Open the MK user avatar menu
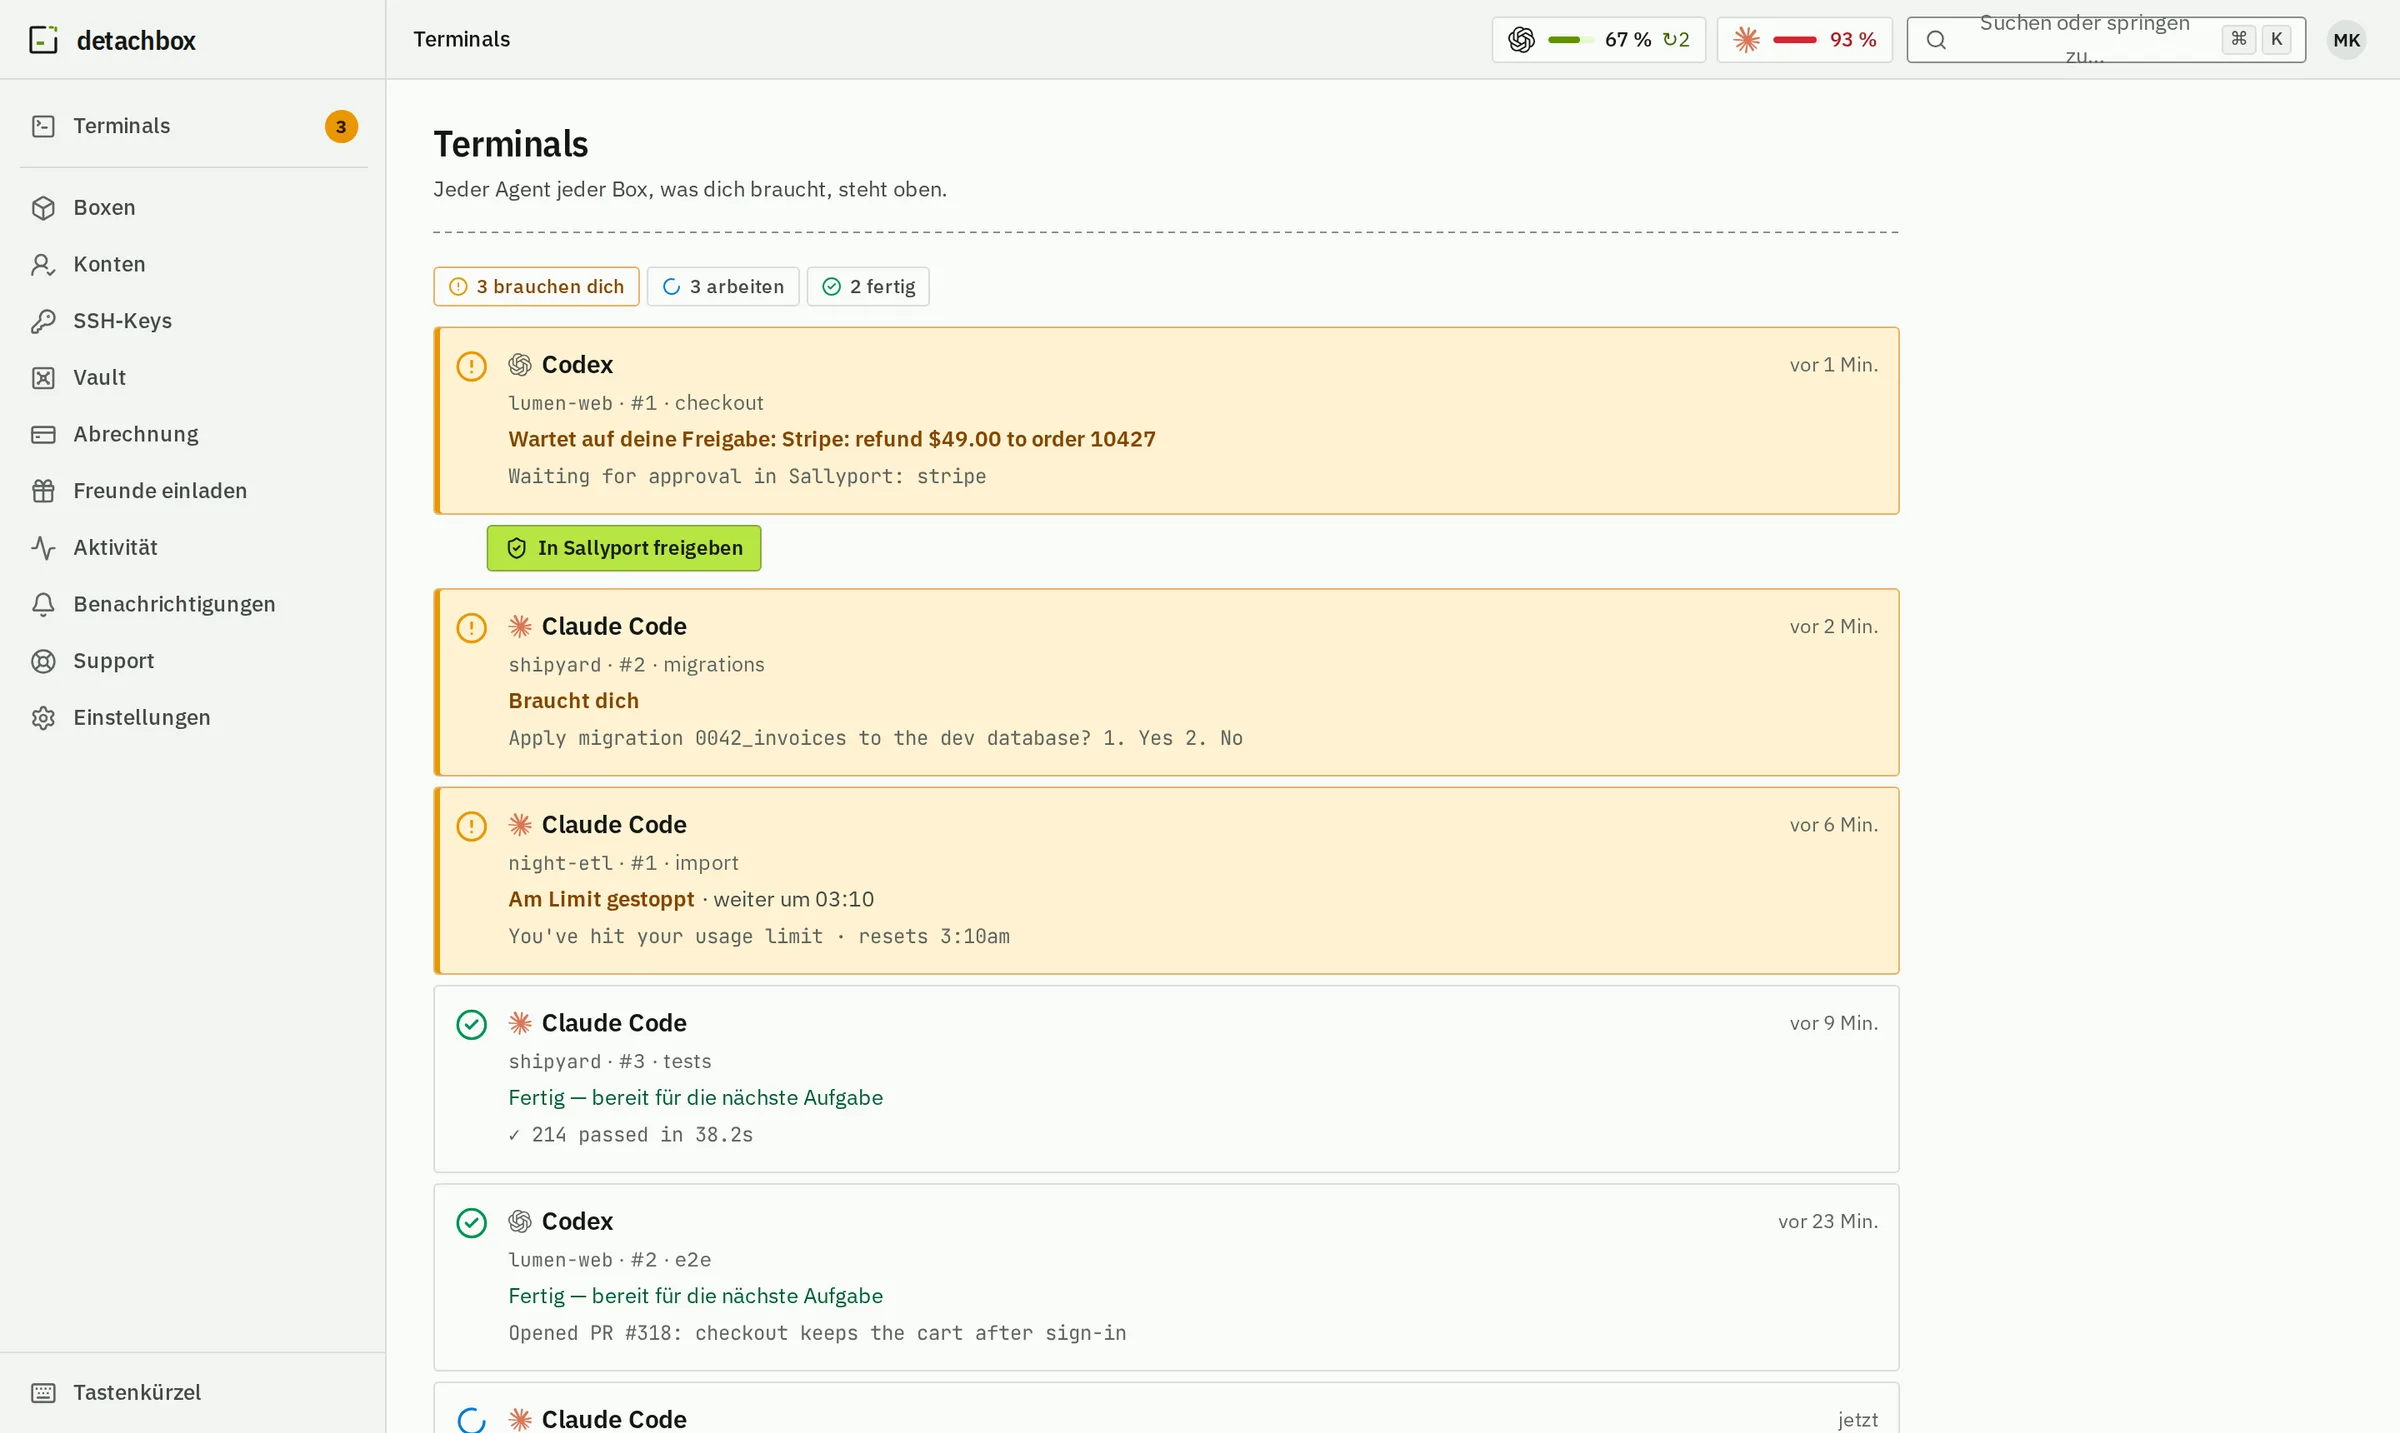 2346,40
